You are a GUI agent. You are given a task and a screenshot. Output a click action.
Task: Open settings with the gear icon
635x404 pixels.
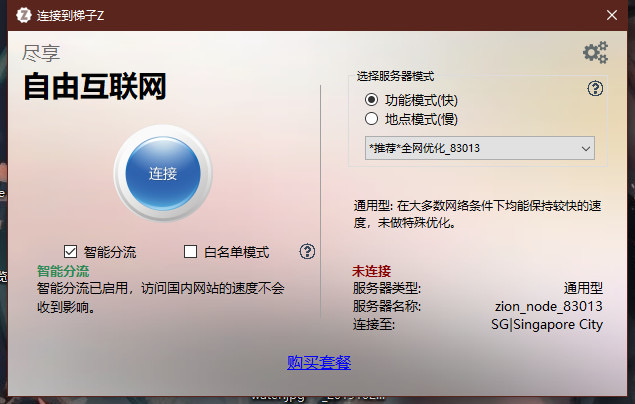[595, 52]
